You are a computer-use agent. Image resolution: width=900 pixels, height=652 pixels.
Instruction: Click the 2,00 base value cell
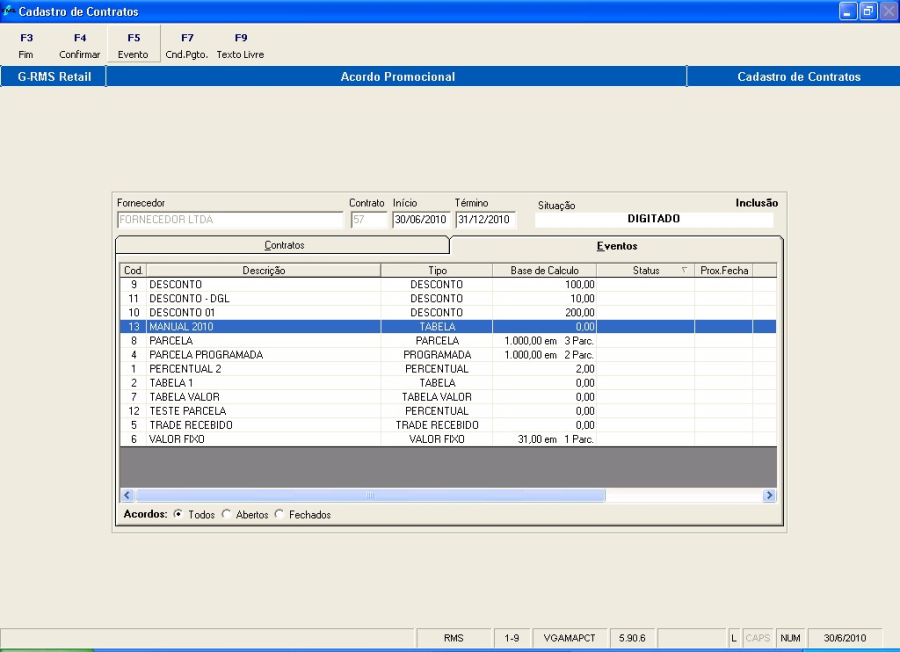[x=545, y=369]
